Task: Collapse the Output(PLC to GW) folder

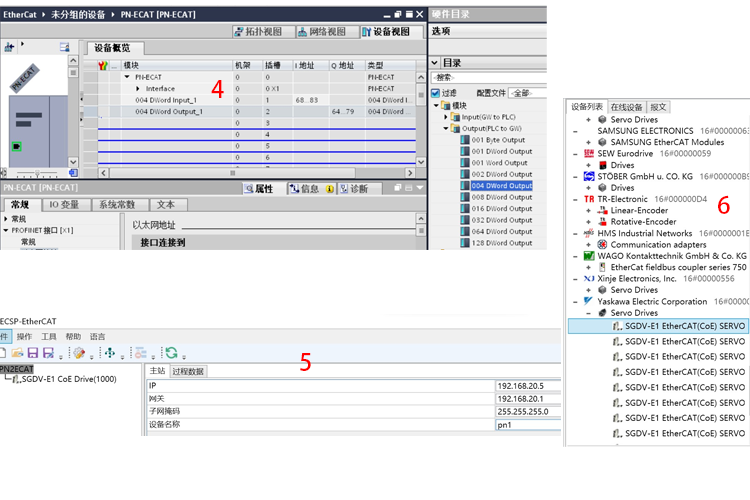Action: (x=445, y=129)
